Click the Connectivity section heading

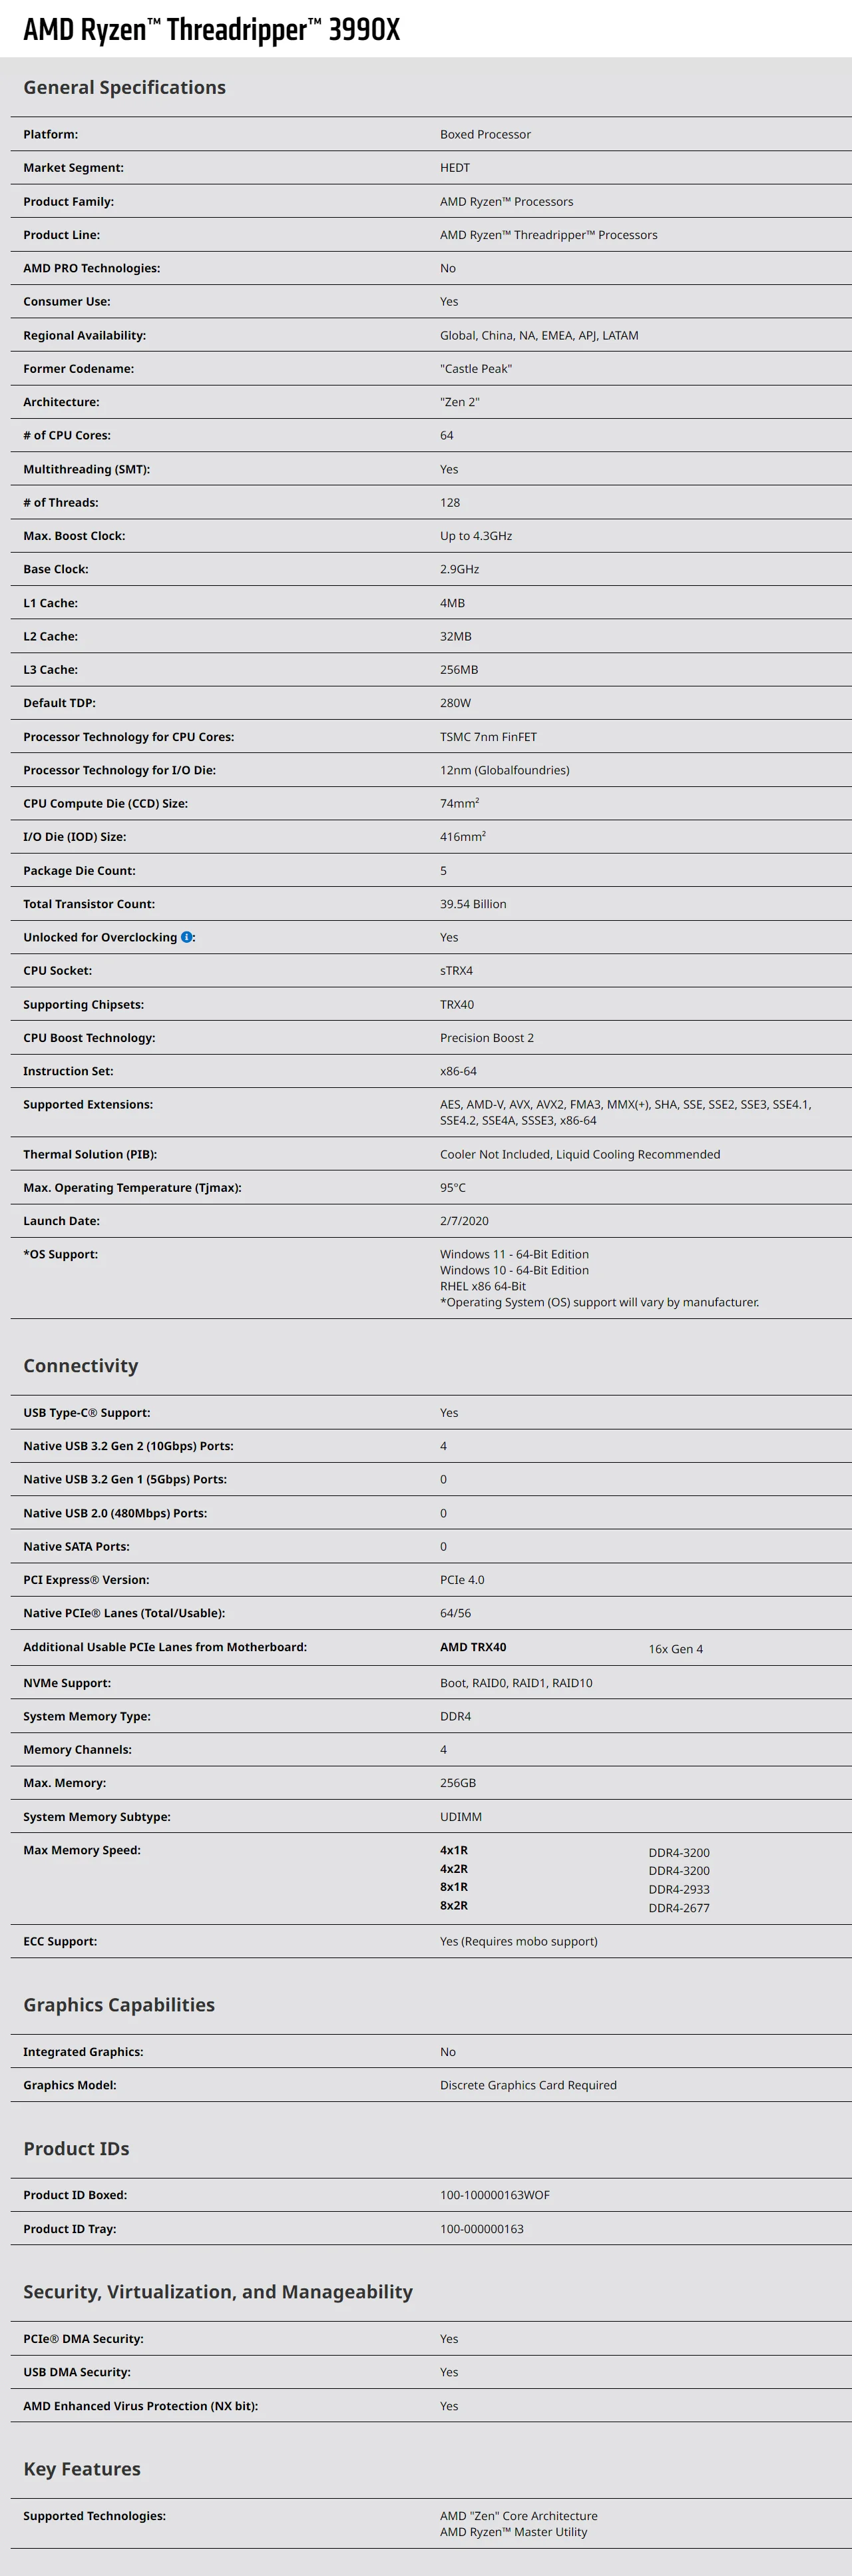[81, 1365]
